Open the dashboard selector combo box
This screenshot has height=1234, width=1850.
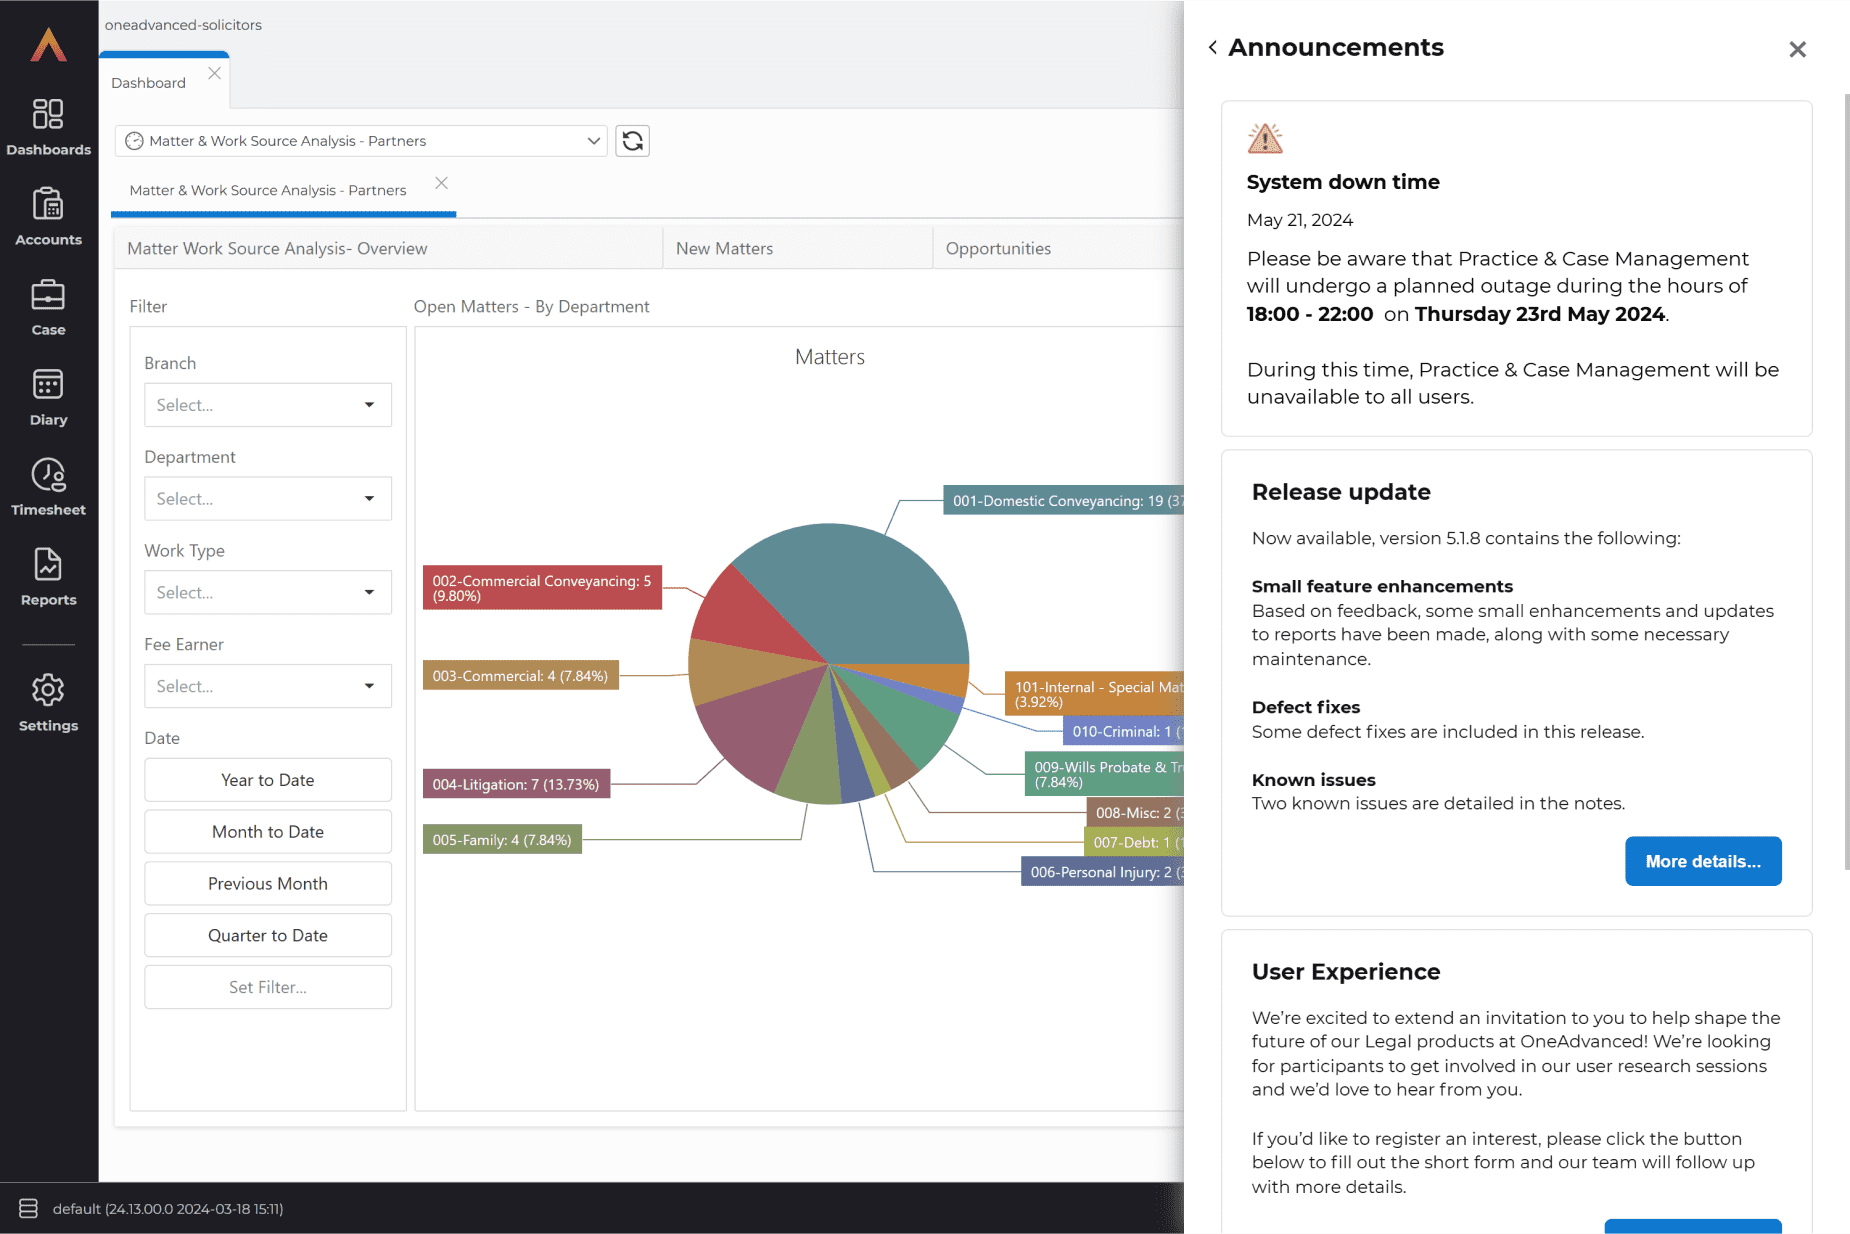[x=361, y=141]
